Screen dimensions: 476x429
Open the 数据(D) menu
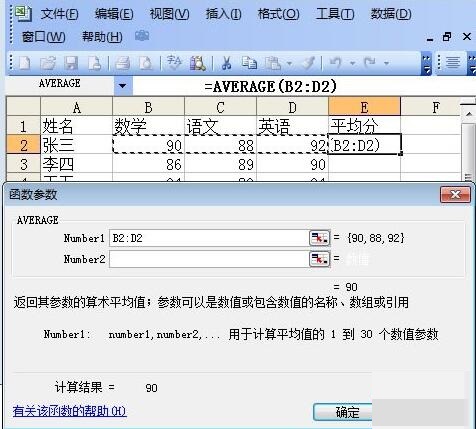click(391, 14)
